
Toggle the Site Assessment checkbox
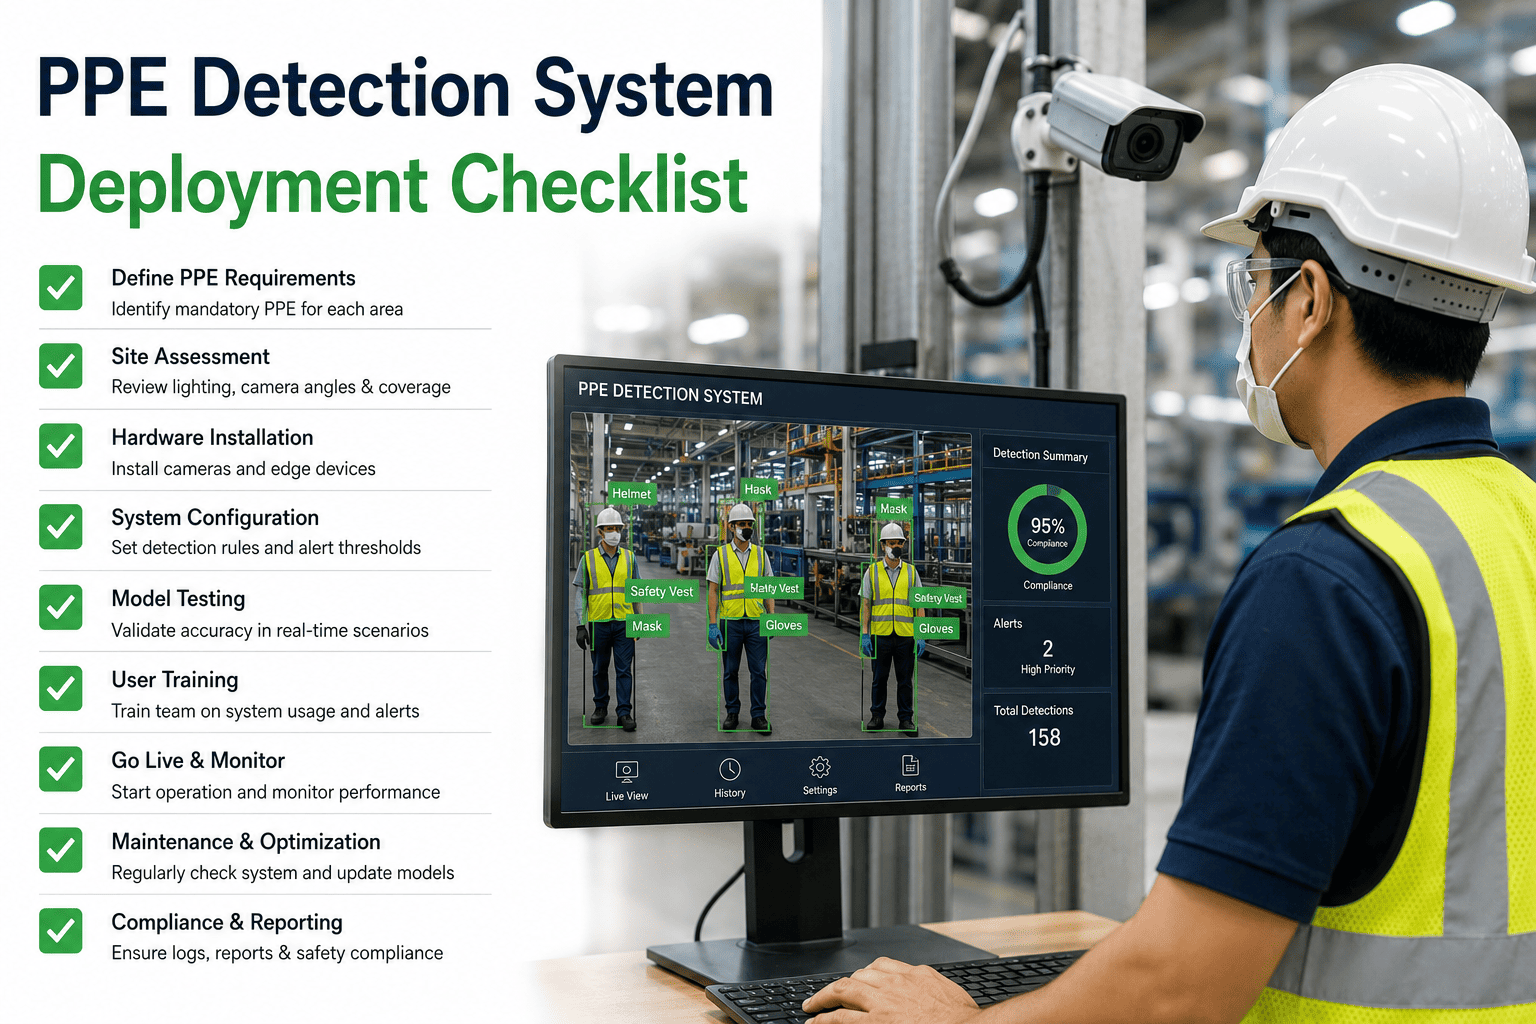[61, 366]
